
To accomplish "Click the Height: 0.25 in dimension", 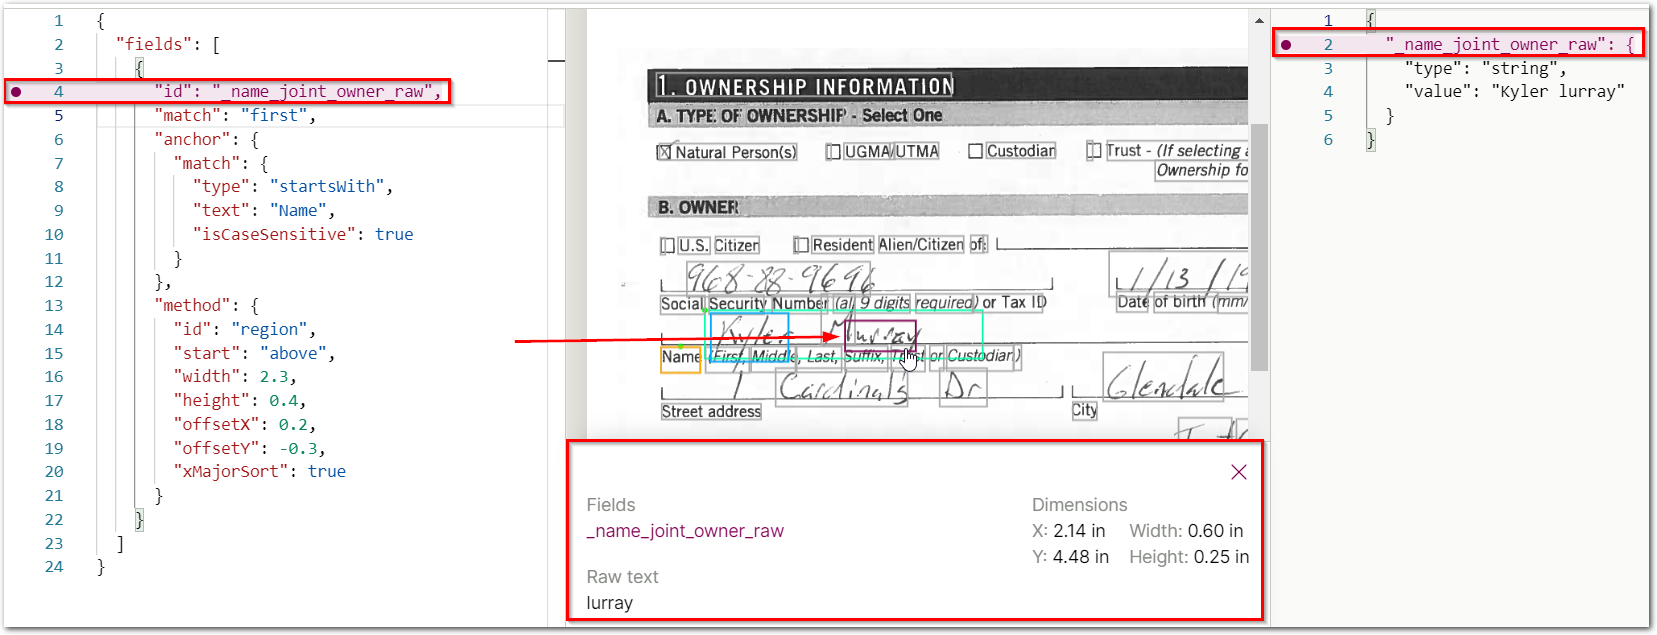I will 1189,557.
